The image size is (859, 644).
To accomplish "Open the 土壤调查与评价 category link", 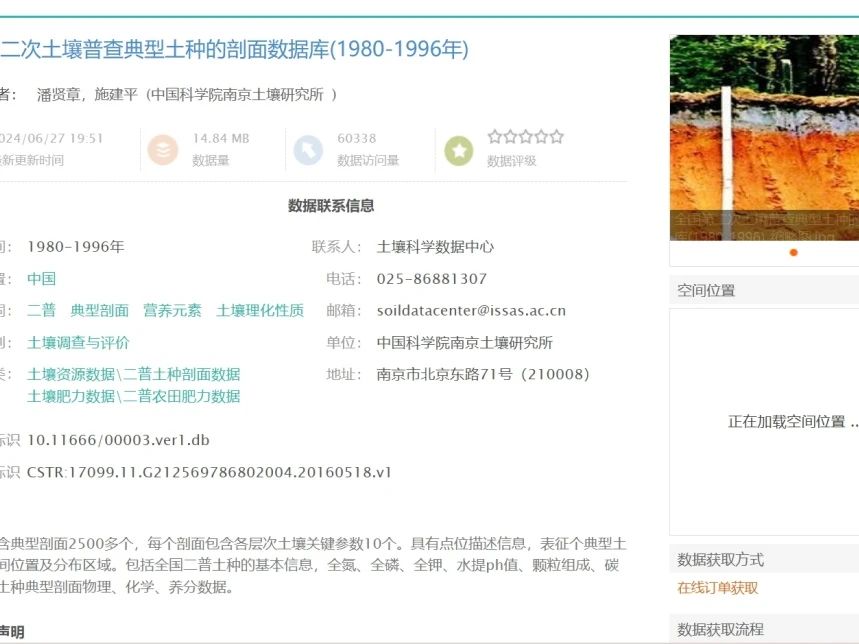I will click(x=78, y=343).
